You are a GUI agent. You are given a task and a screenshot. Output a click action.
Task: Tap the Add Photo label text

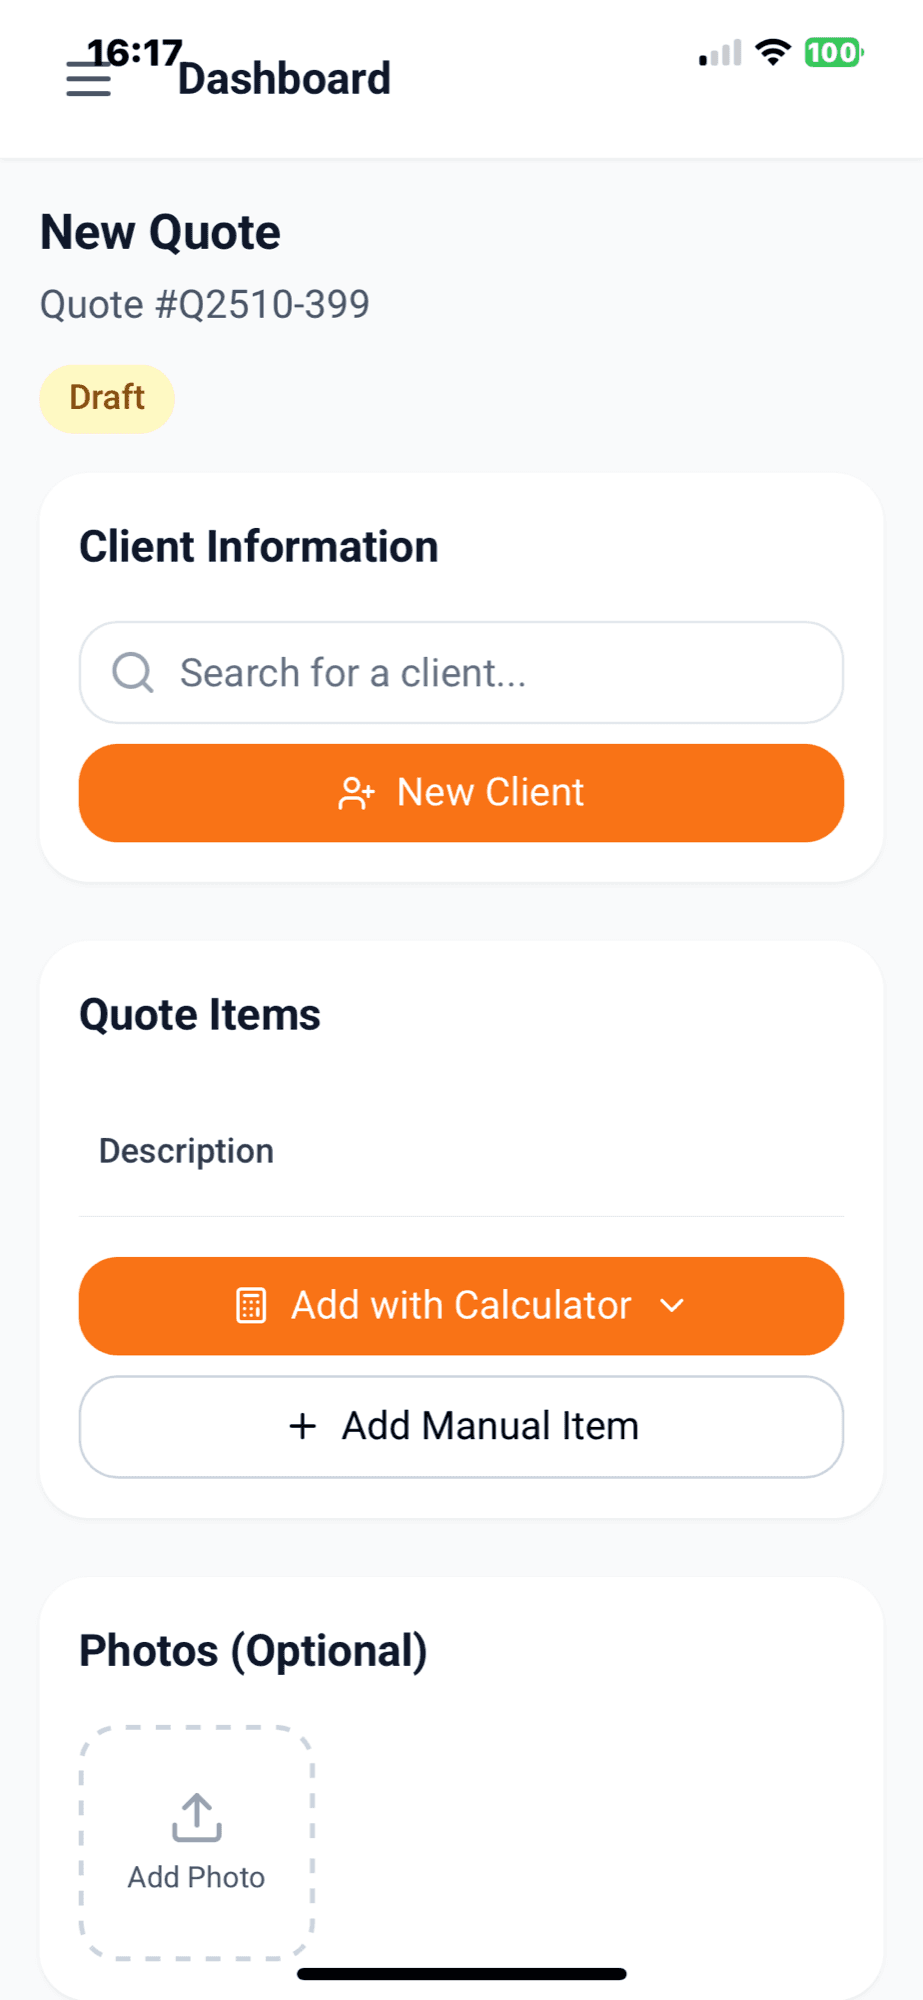tap(196, 1877)
